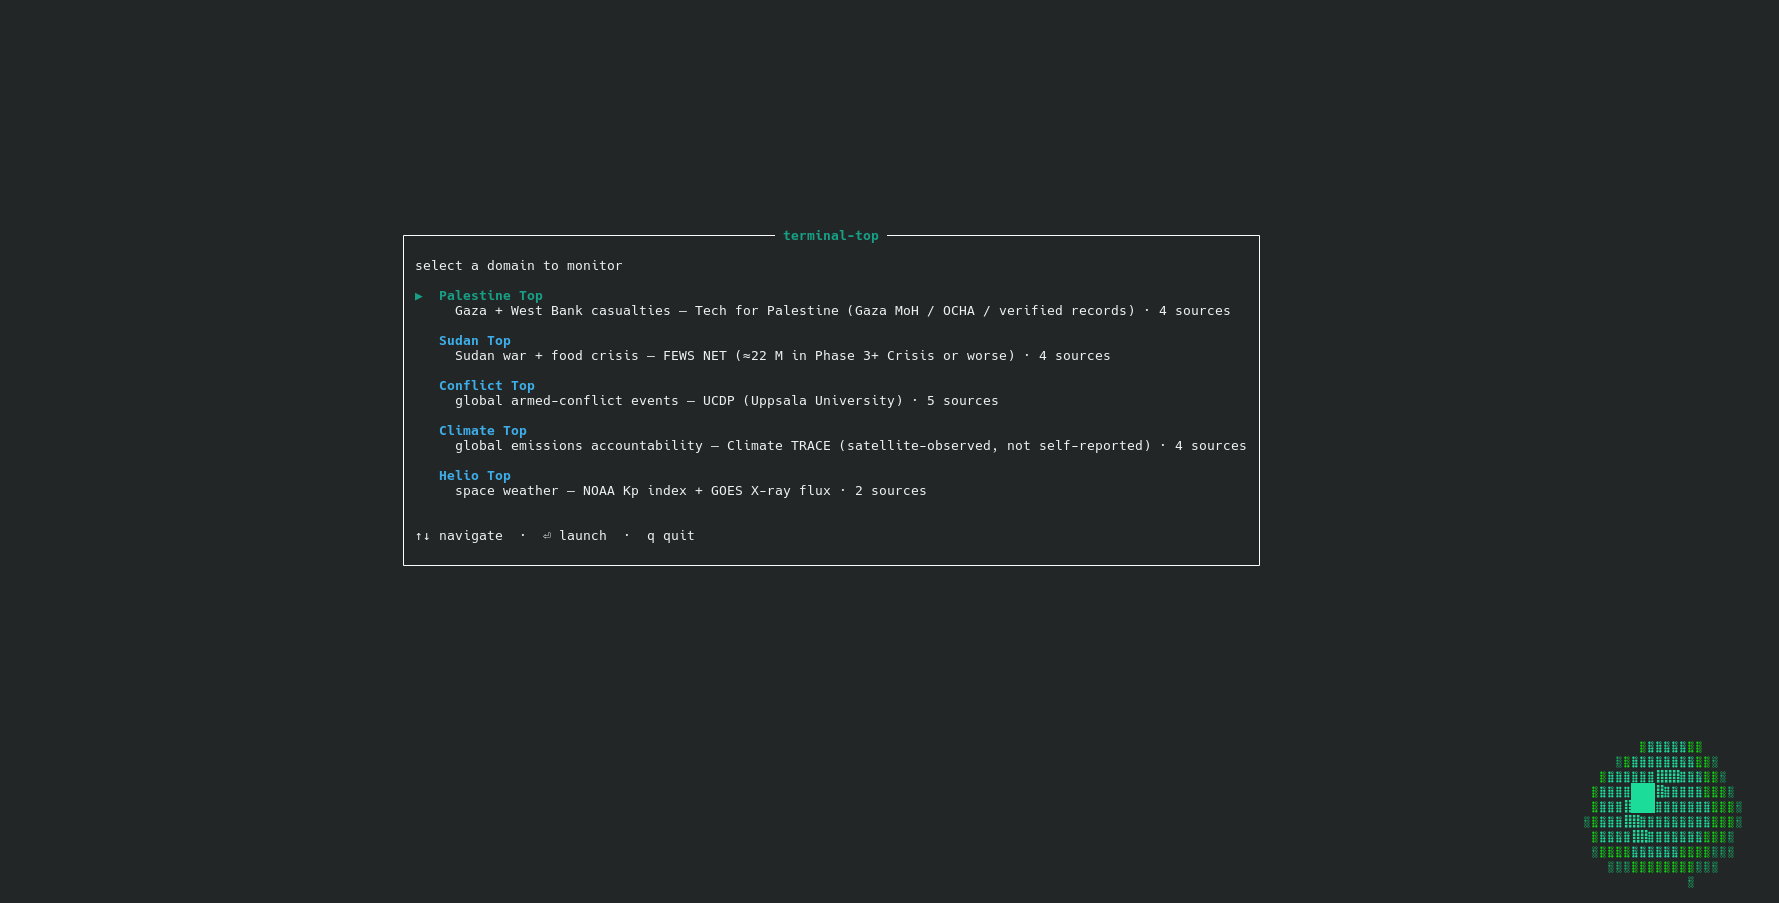
Task: Select the Sudan Top domain
Action: tap(474, 341)
